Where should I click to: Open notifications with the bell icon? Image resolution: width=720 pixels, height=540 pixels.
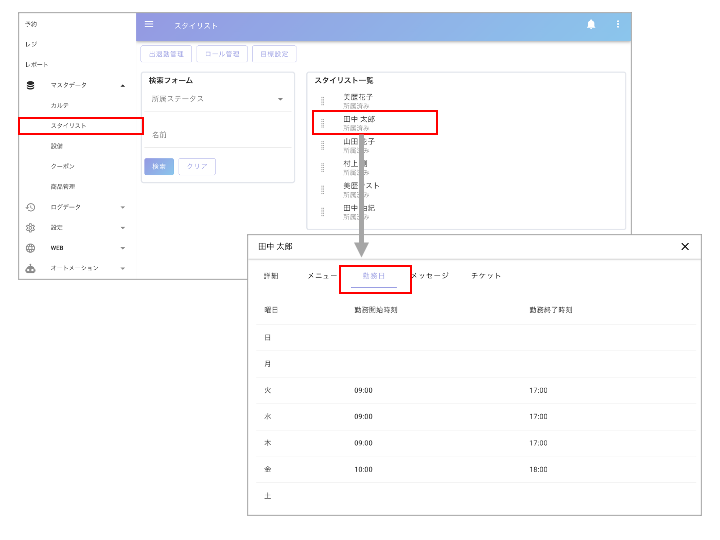point(591,24)
